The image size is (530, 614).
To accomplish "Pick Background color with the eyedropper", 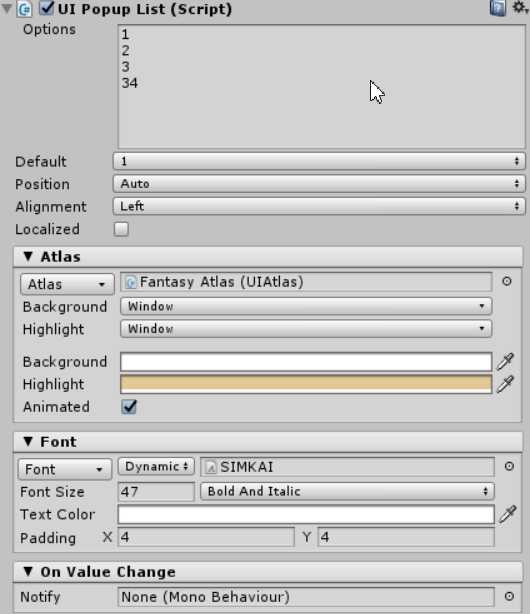I will tap(505, 361).
